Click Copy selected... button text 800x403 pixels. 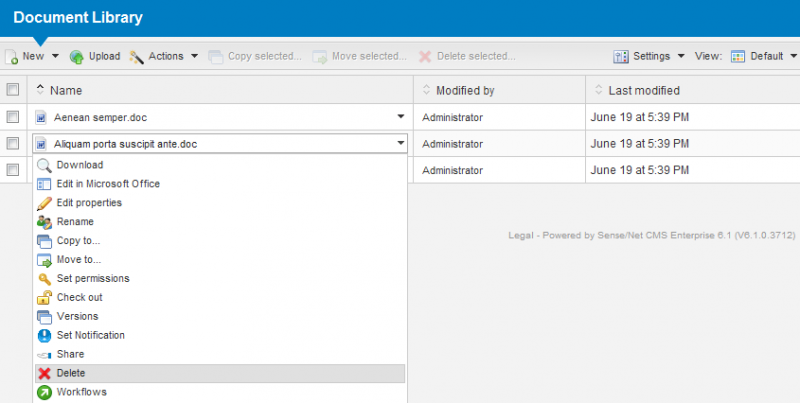click(x=265, y=56)
